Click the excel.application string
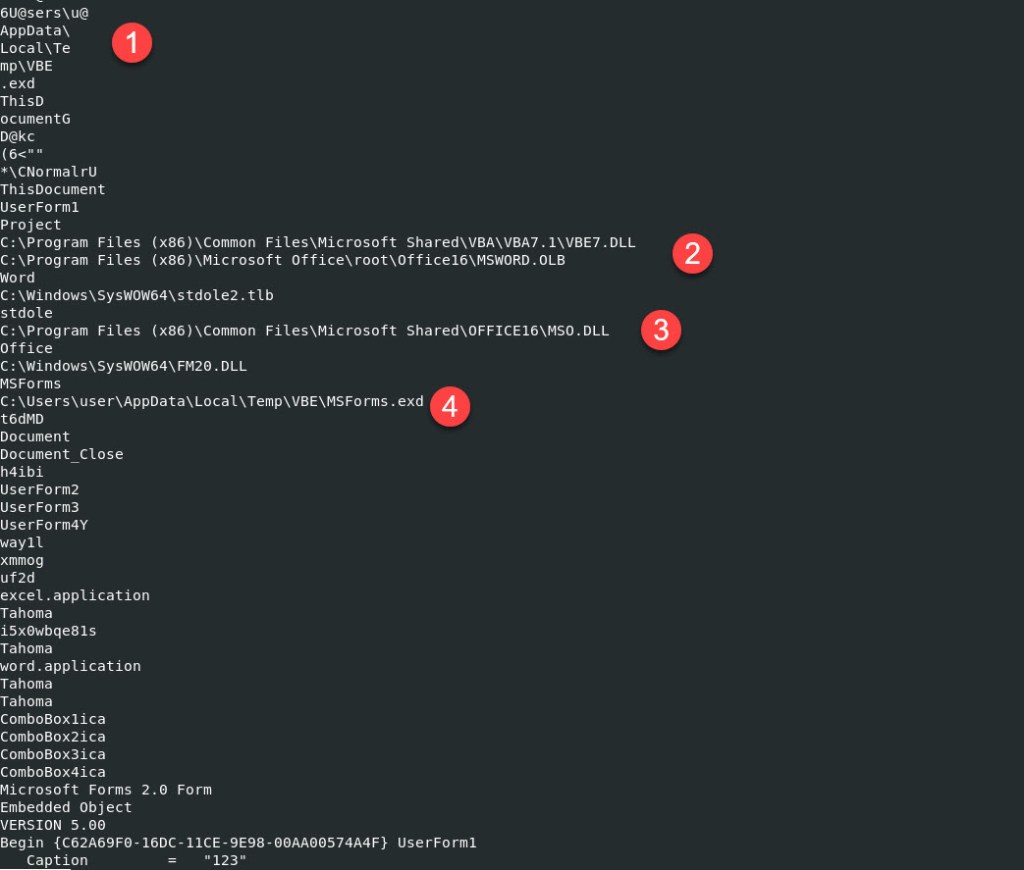This screenshot has width=1024, height=870. coord(75,595)
